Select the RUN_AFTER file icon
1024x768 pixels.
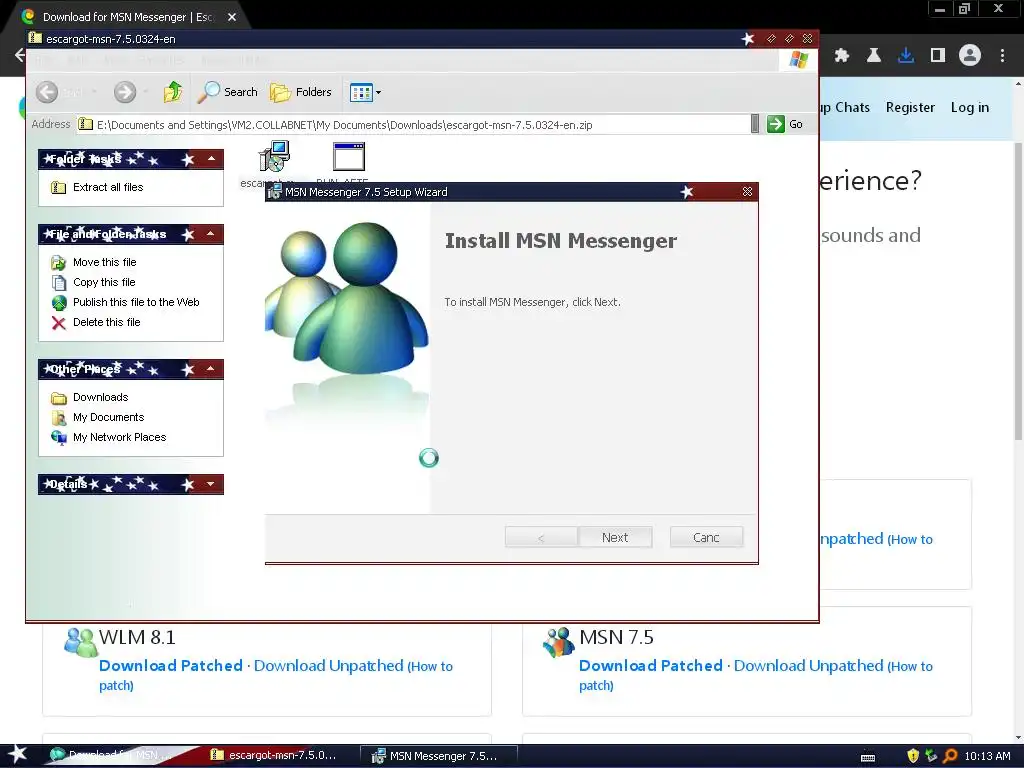click(x=349, y=157)
